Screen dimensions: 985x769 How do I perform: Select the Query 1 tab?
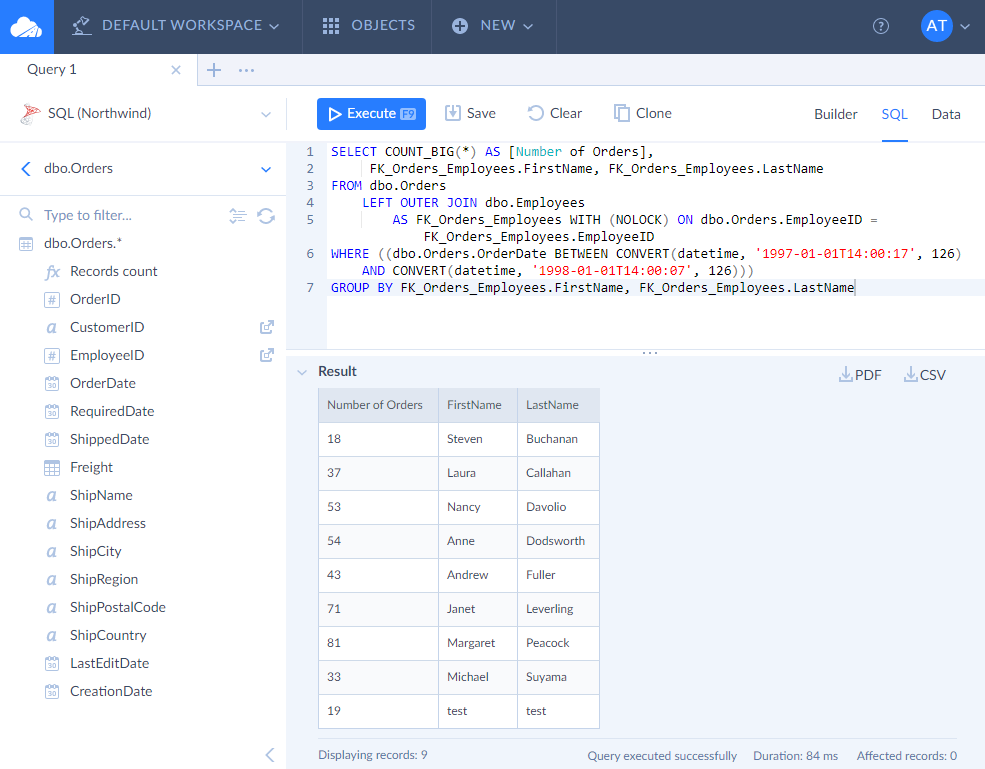[52, 70]
